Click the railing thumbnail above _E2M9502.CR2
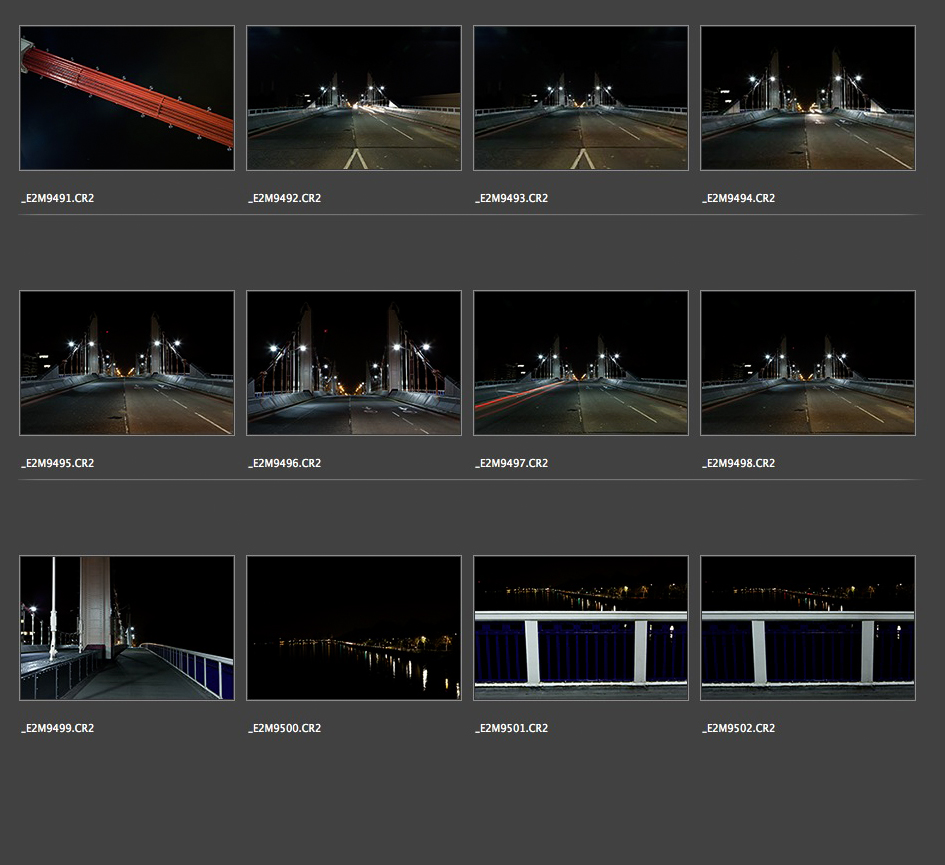This screenshot has width=945, height=865. tap(808, 628)
